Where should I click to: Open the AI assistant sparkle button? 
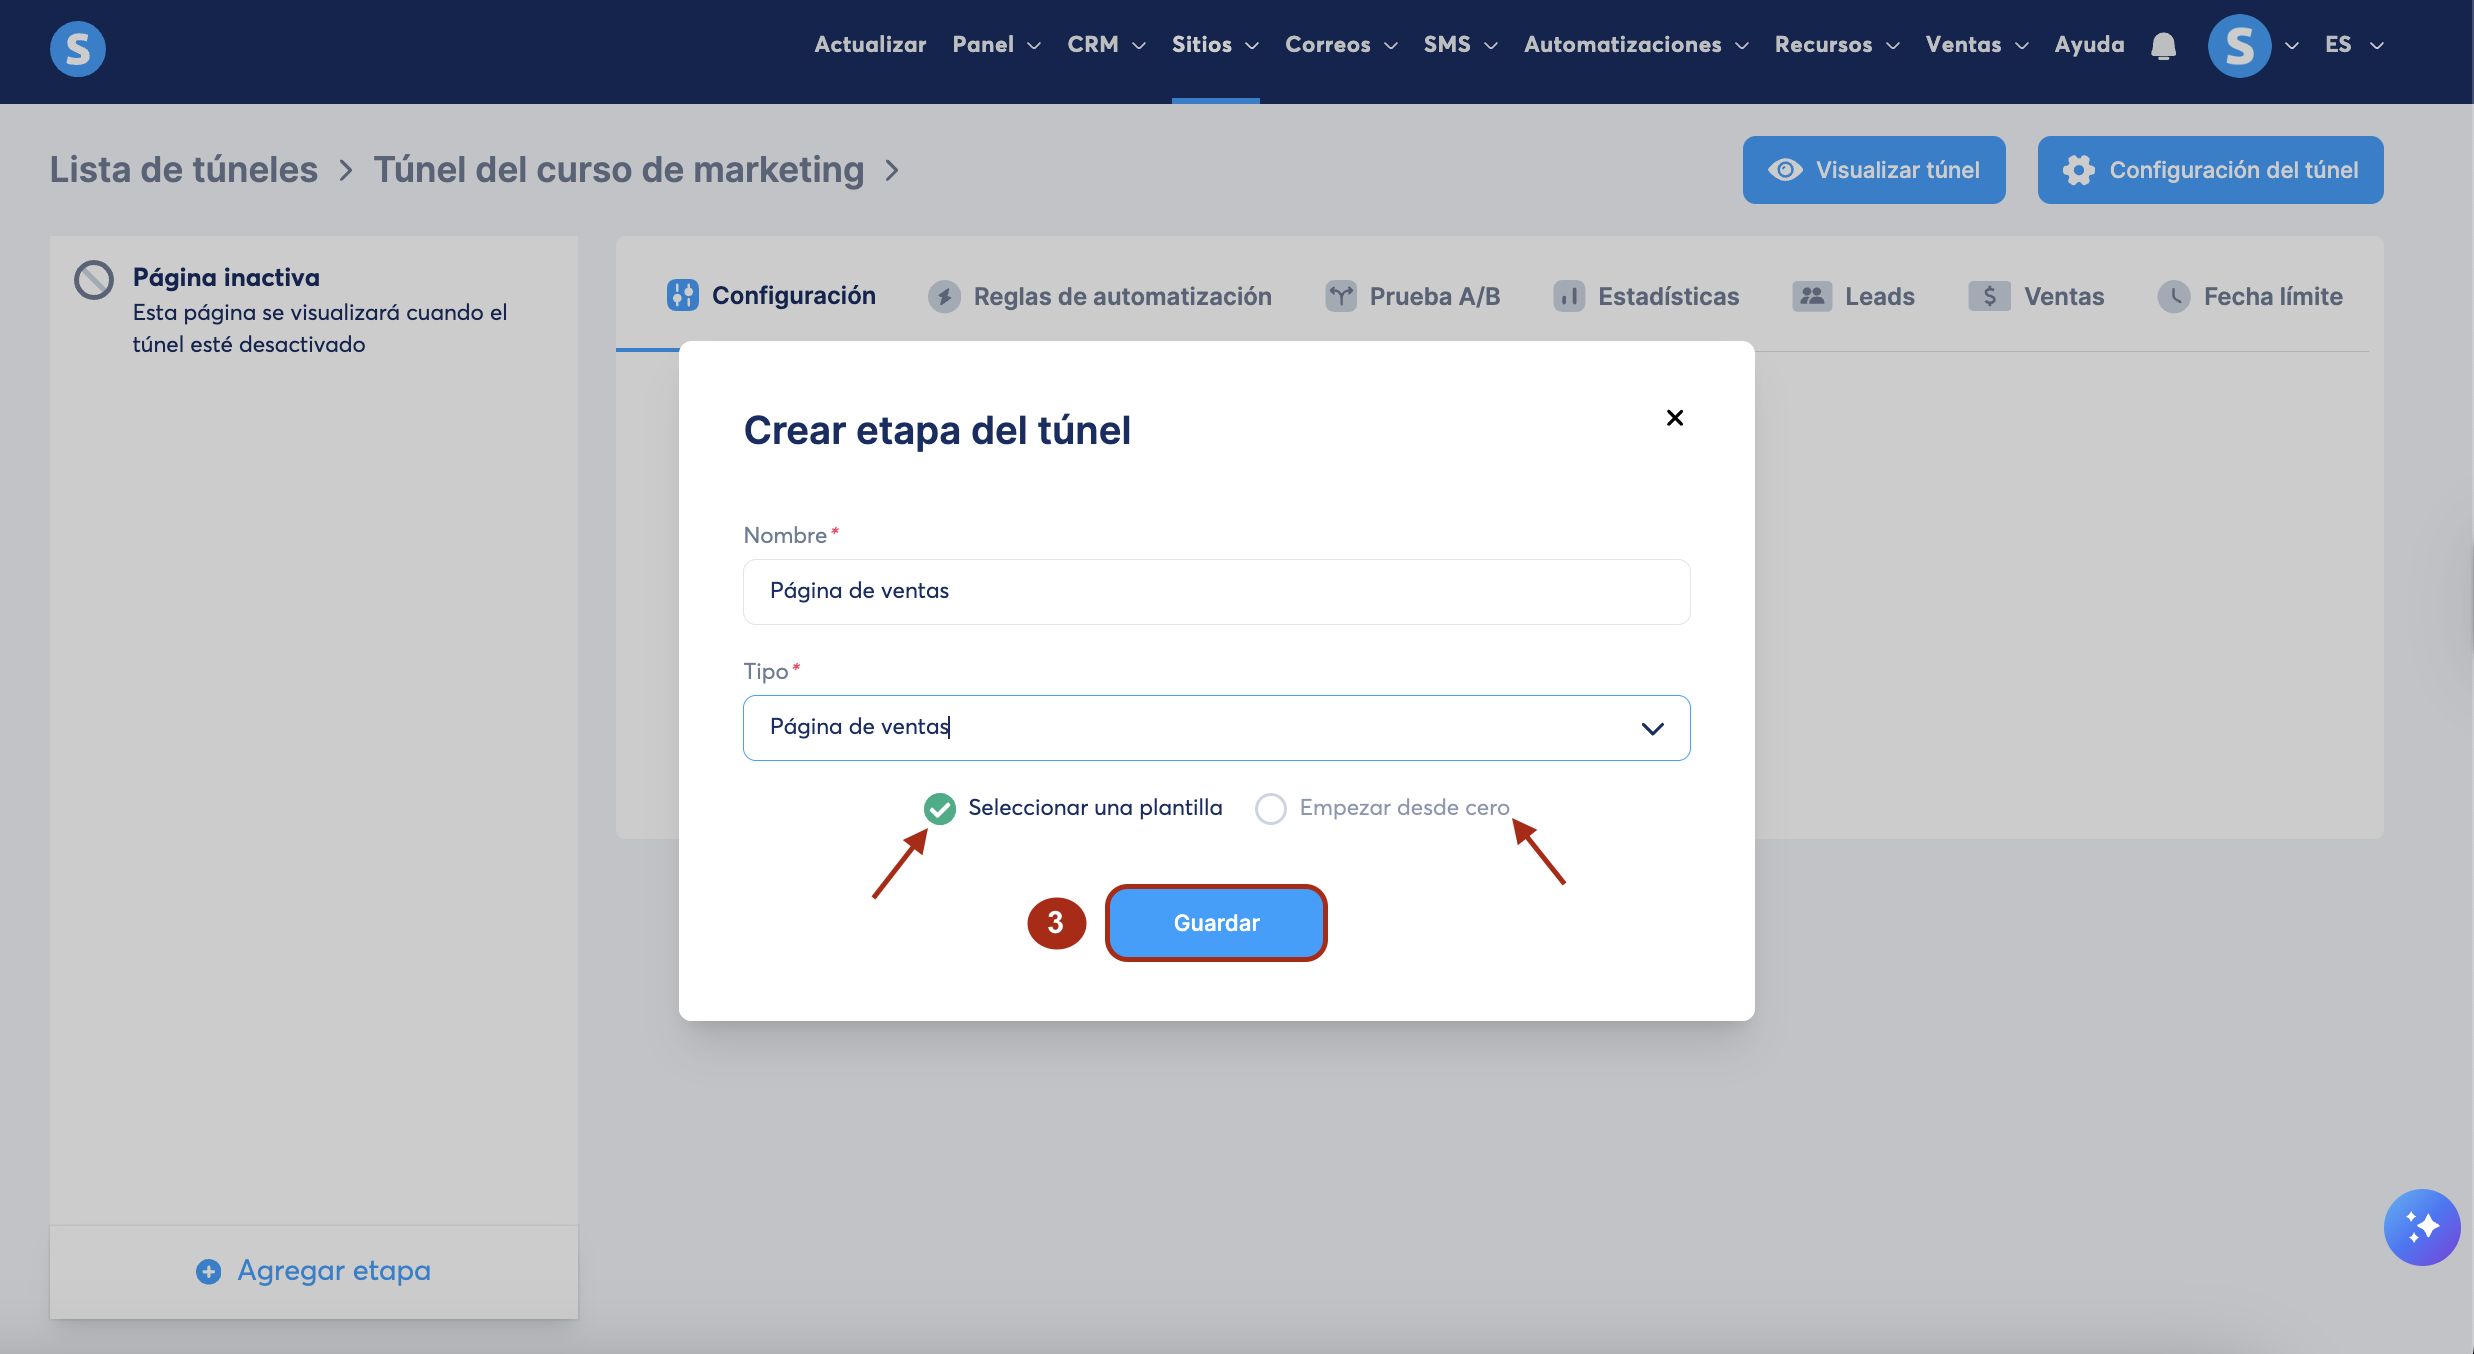tap(2421, 1227)
